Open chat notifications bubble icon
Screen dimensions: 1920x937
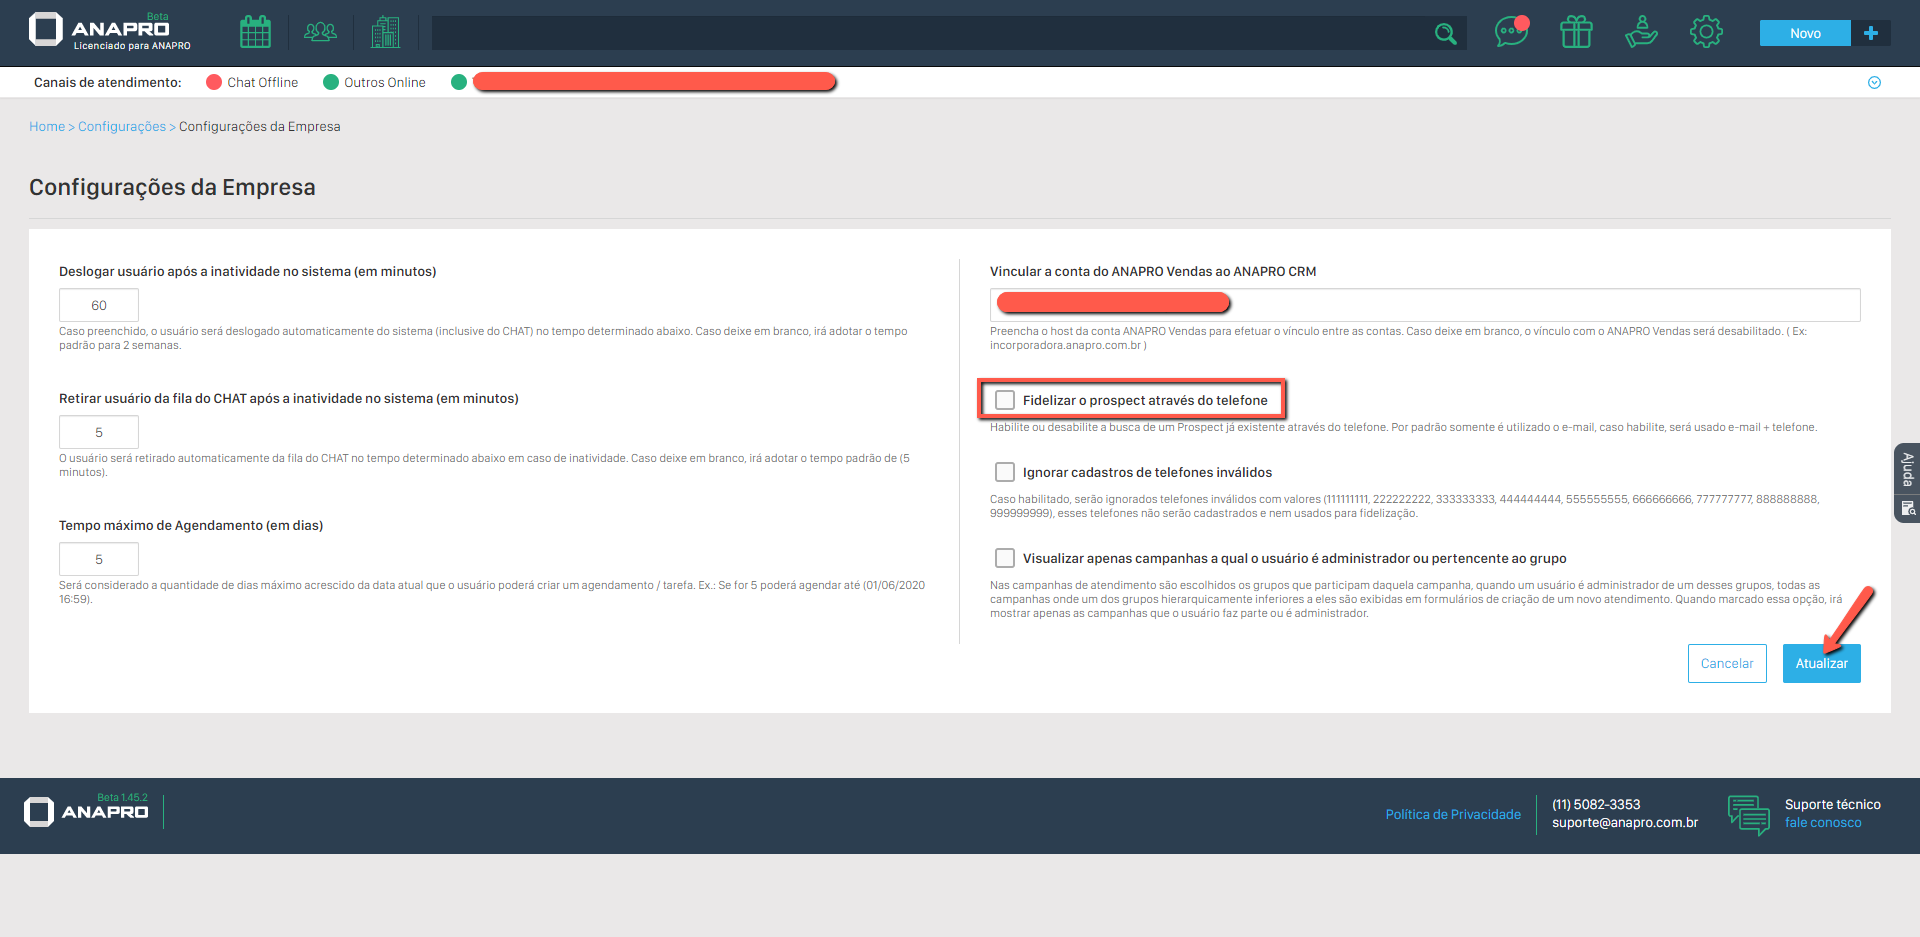pyautogui.click(x=1510, y=33)
